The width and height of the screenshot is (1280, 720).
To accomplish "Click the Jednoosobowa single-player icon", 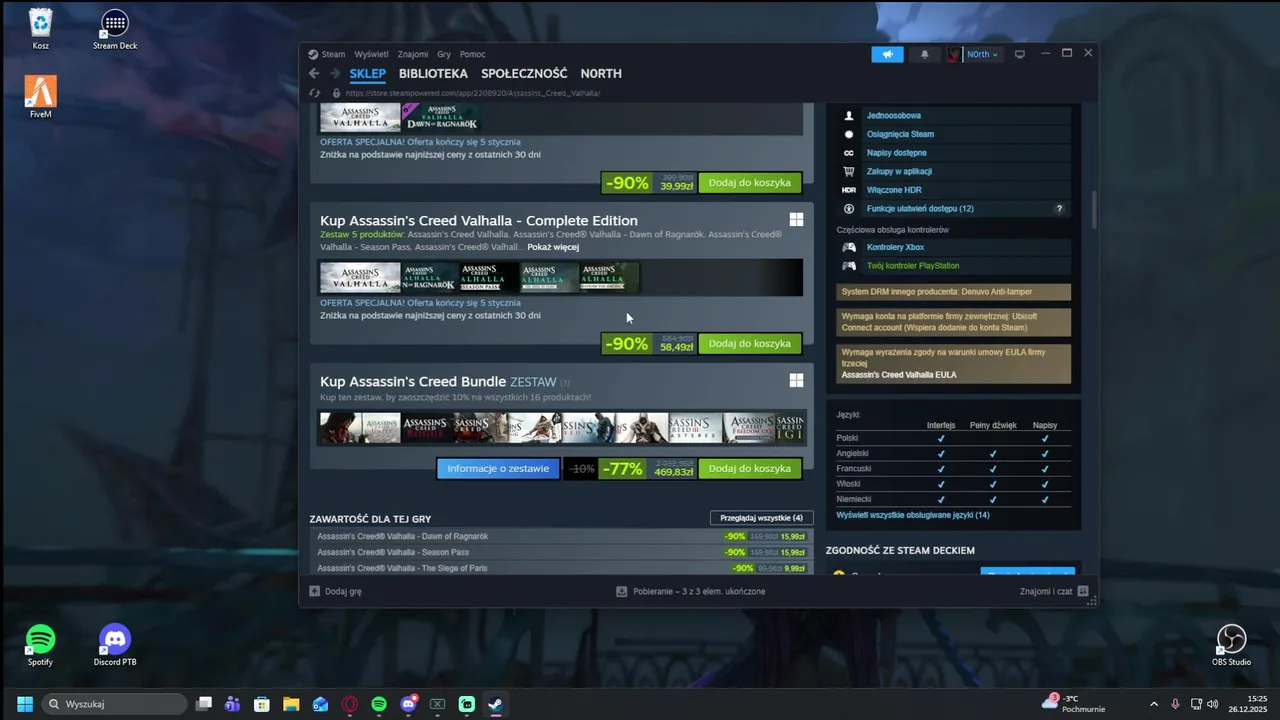I will [x=849, y=116].
